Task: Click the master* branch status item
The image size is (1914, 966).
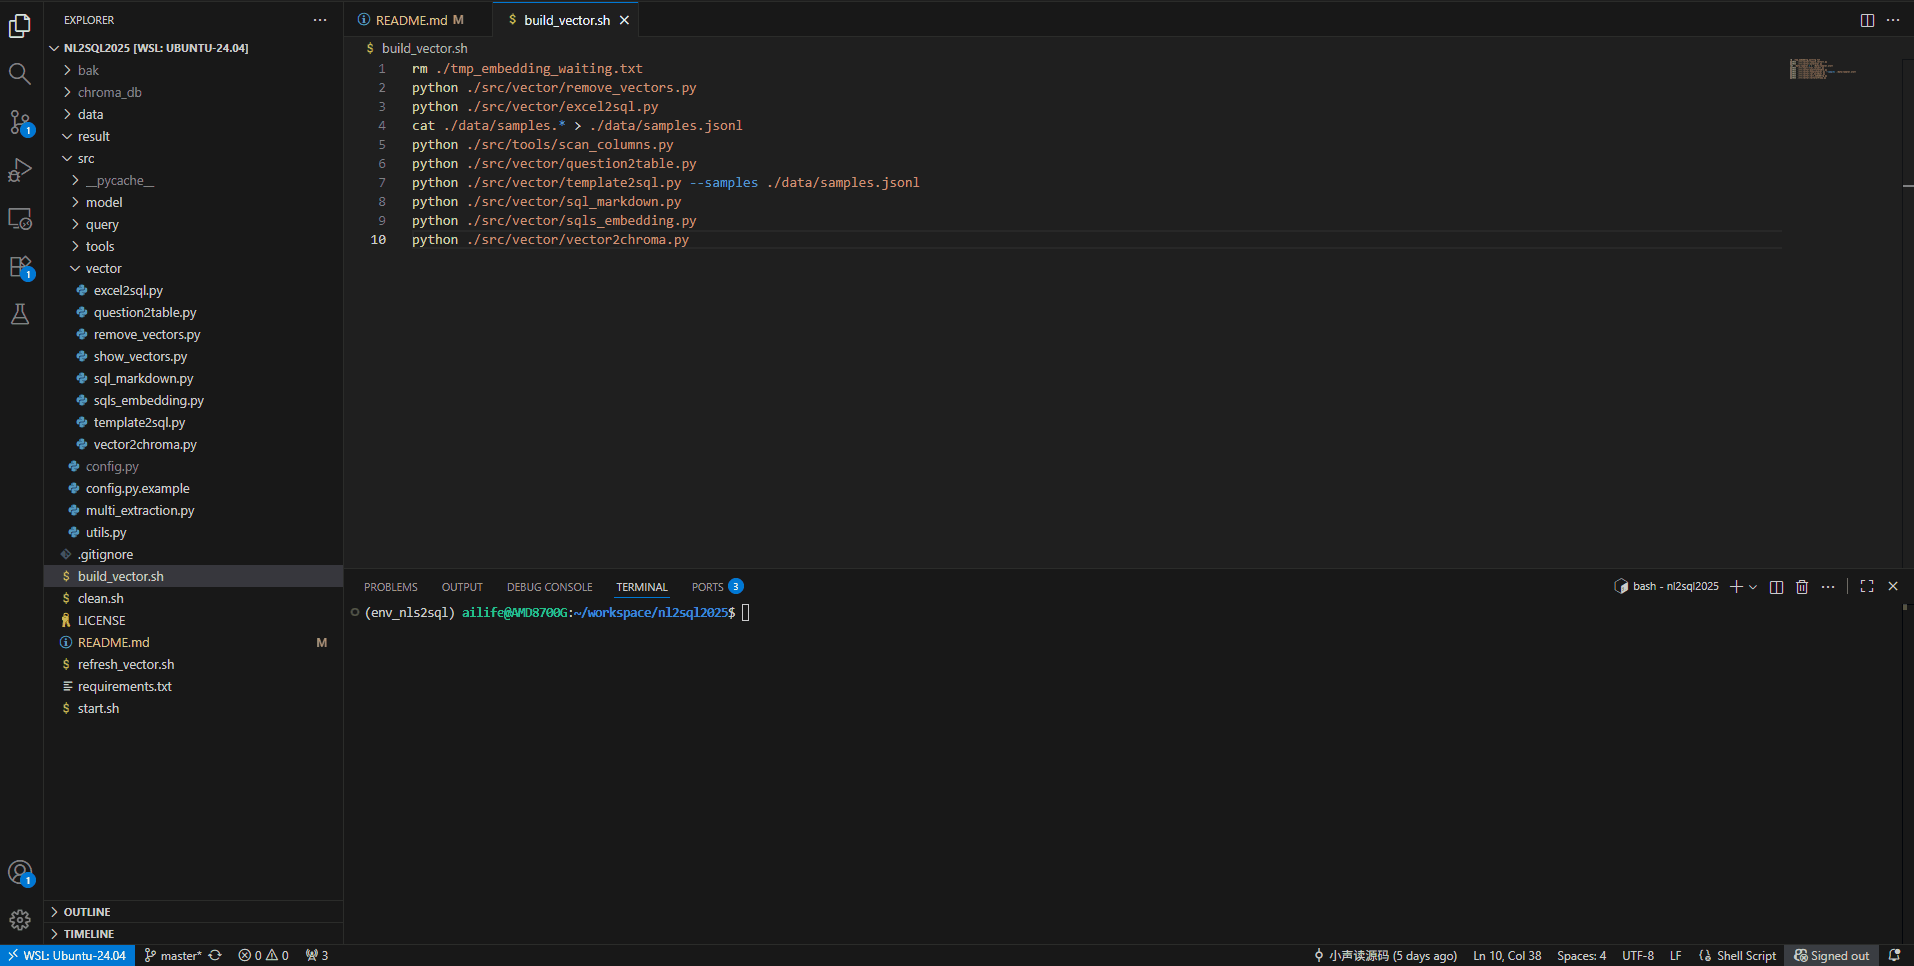Action: (173, 955)
